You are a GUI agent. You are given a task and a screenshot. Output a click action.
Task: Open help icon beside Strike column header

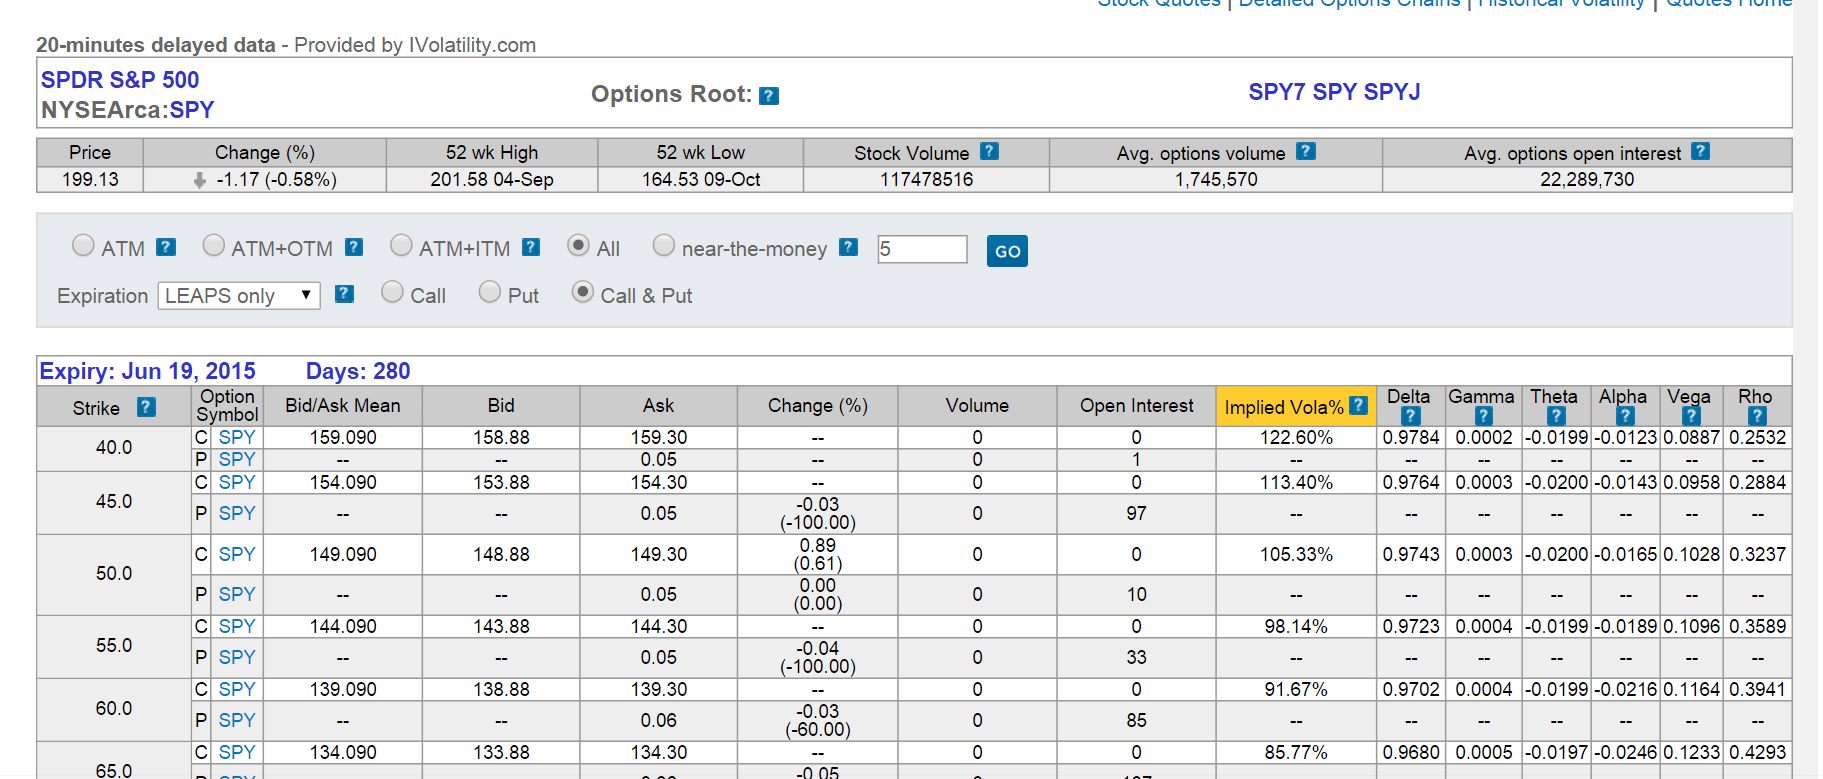click(x=146, y=407)
